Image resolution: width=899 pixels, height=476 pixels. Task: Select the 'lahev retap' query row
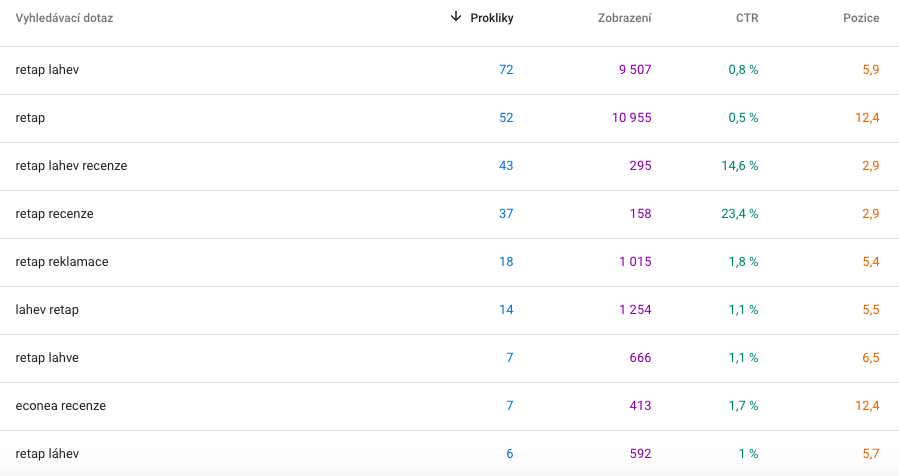click(x=47, y=310)
